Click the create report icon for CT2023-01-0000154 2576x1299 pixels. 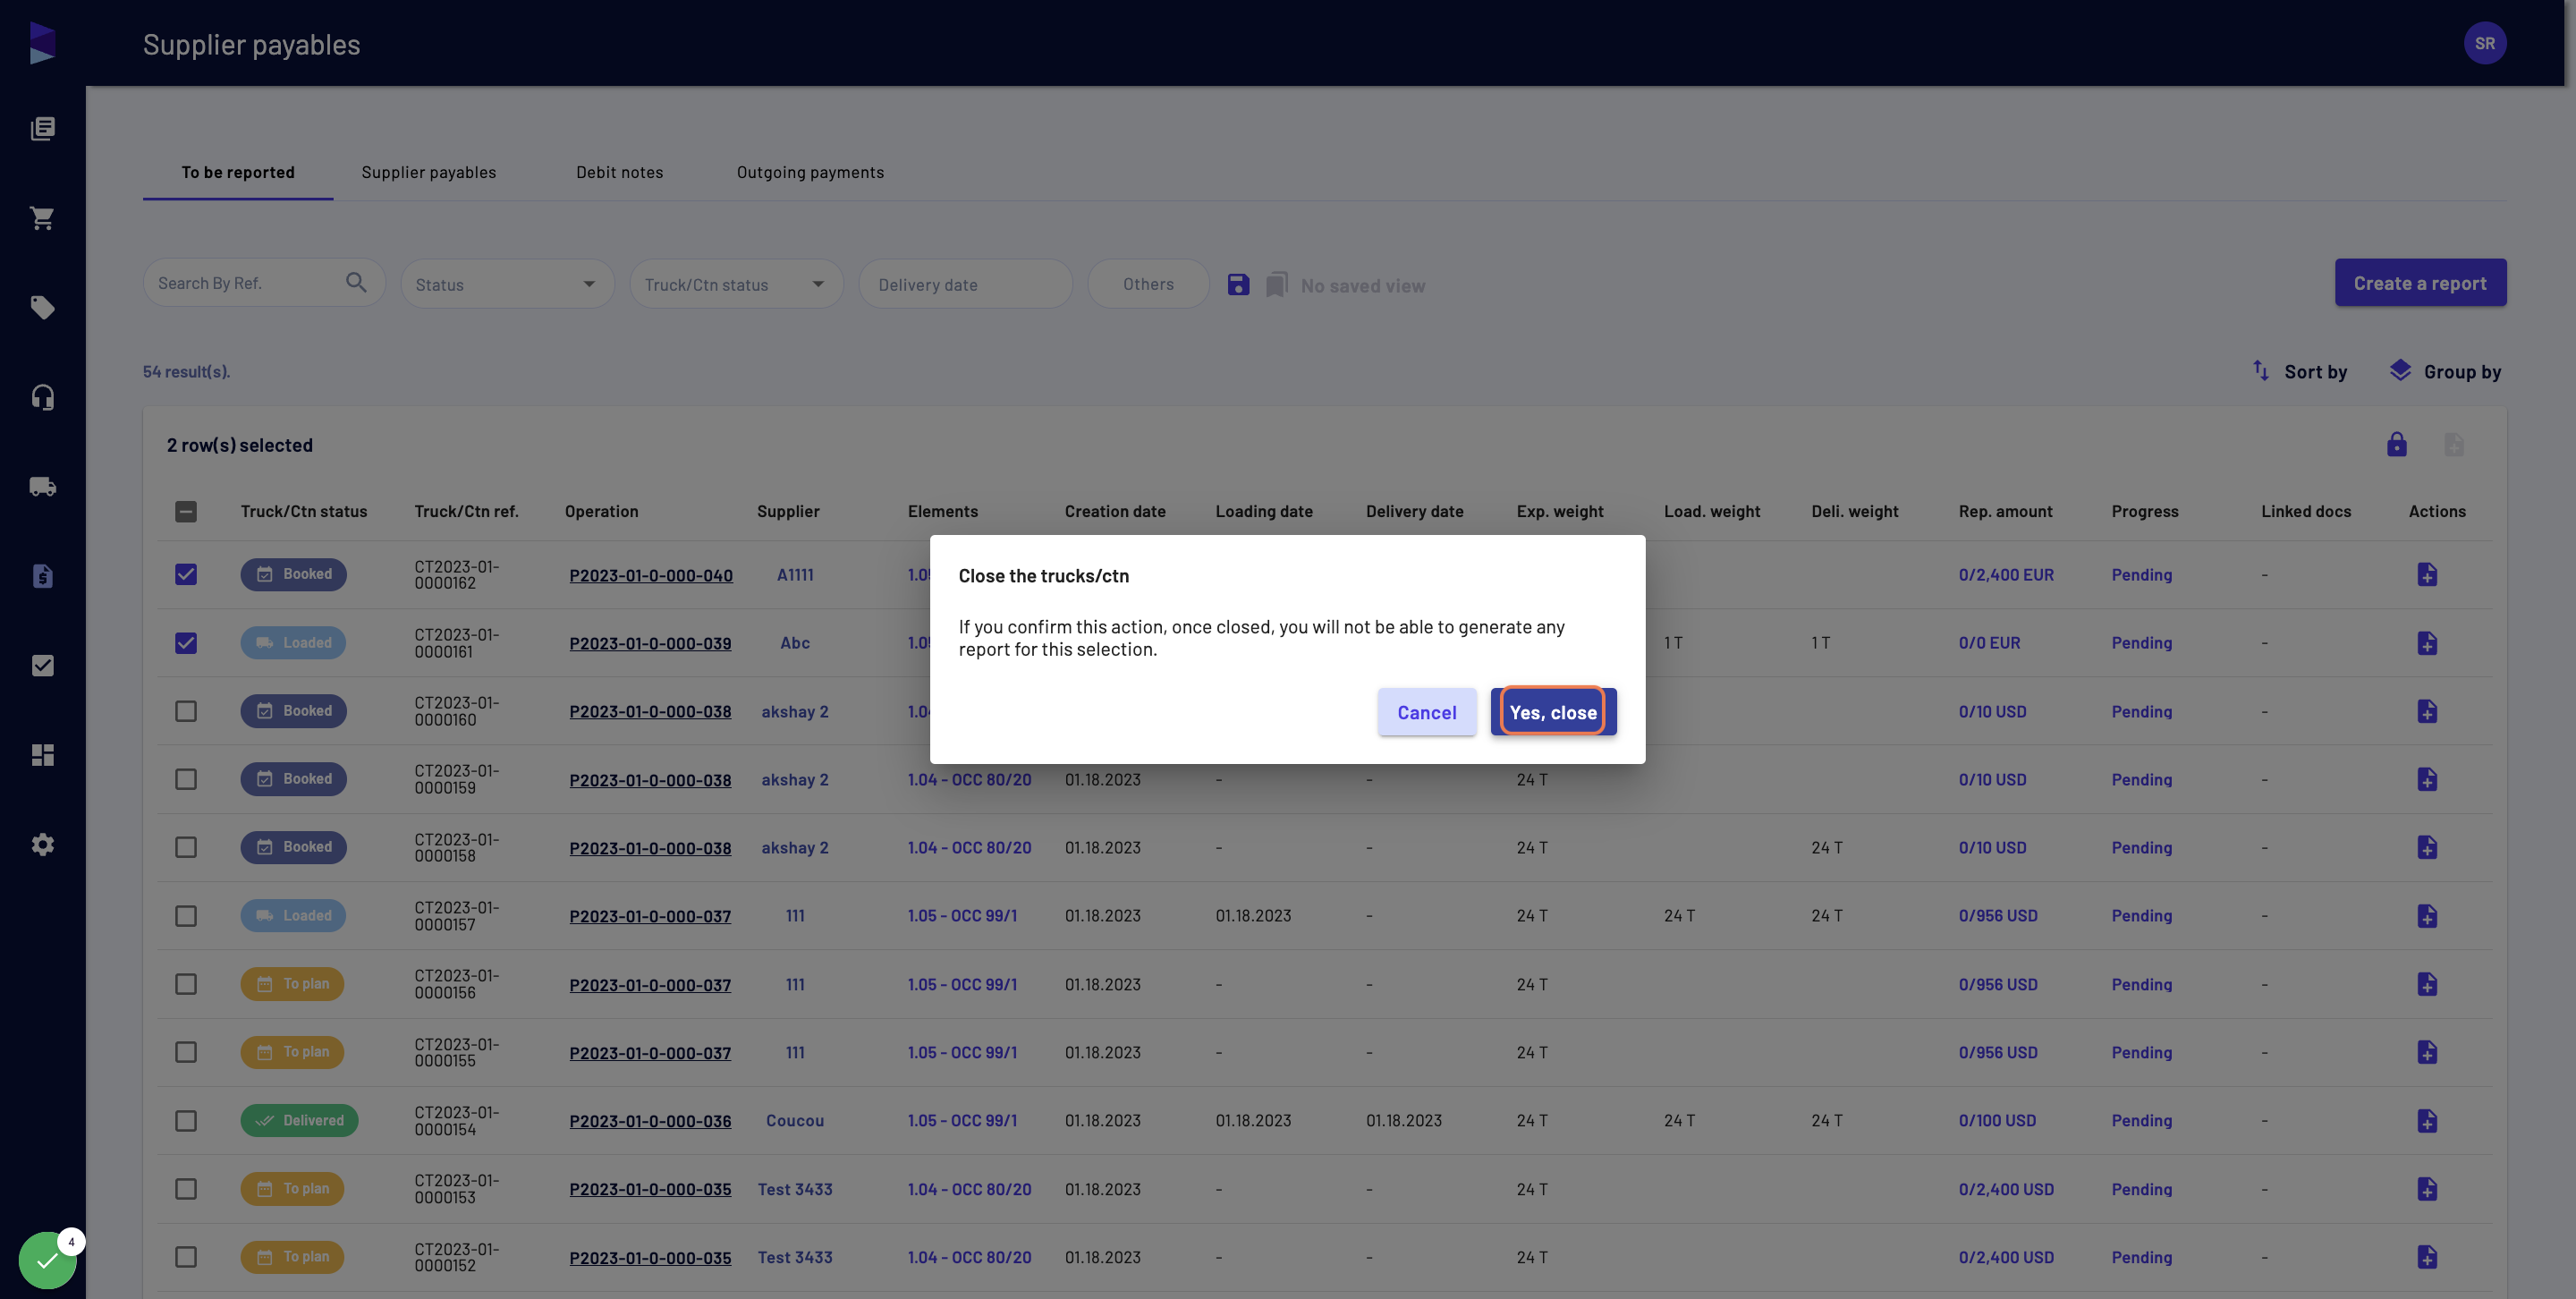coord(2427,1121)
